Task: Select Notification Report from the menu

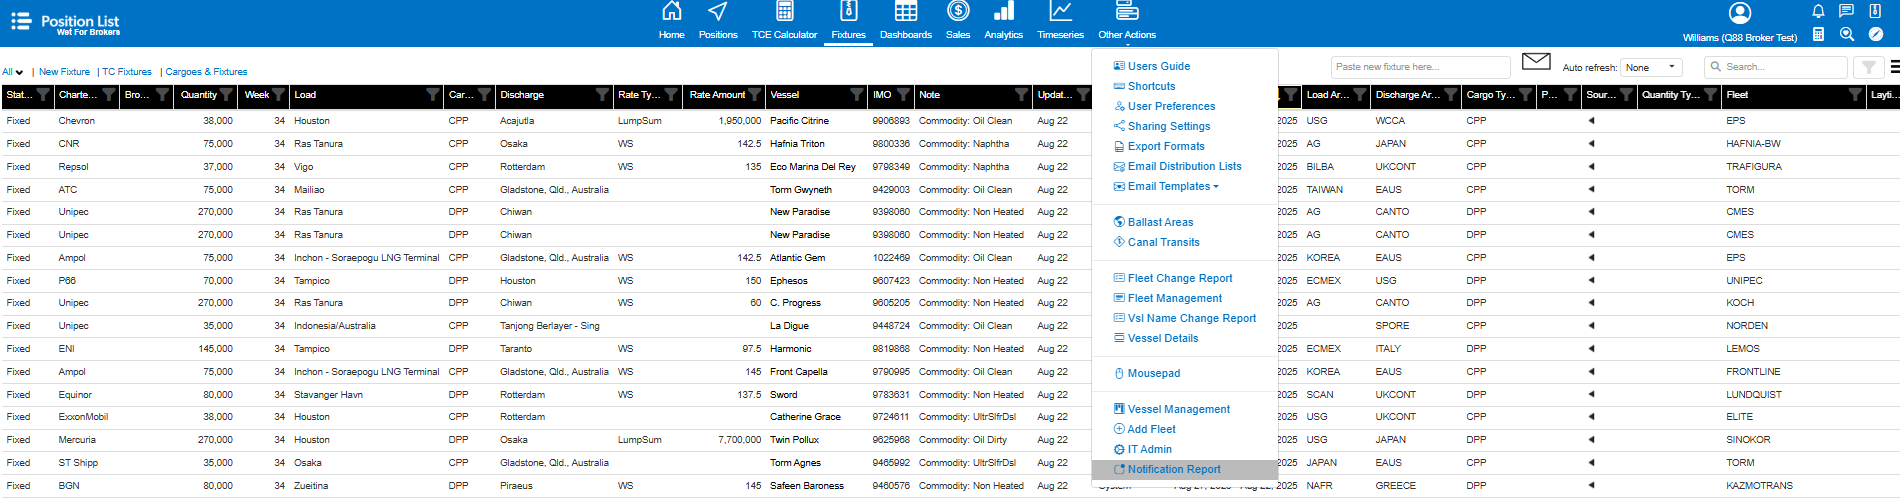Action: point(1174,470)
